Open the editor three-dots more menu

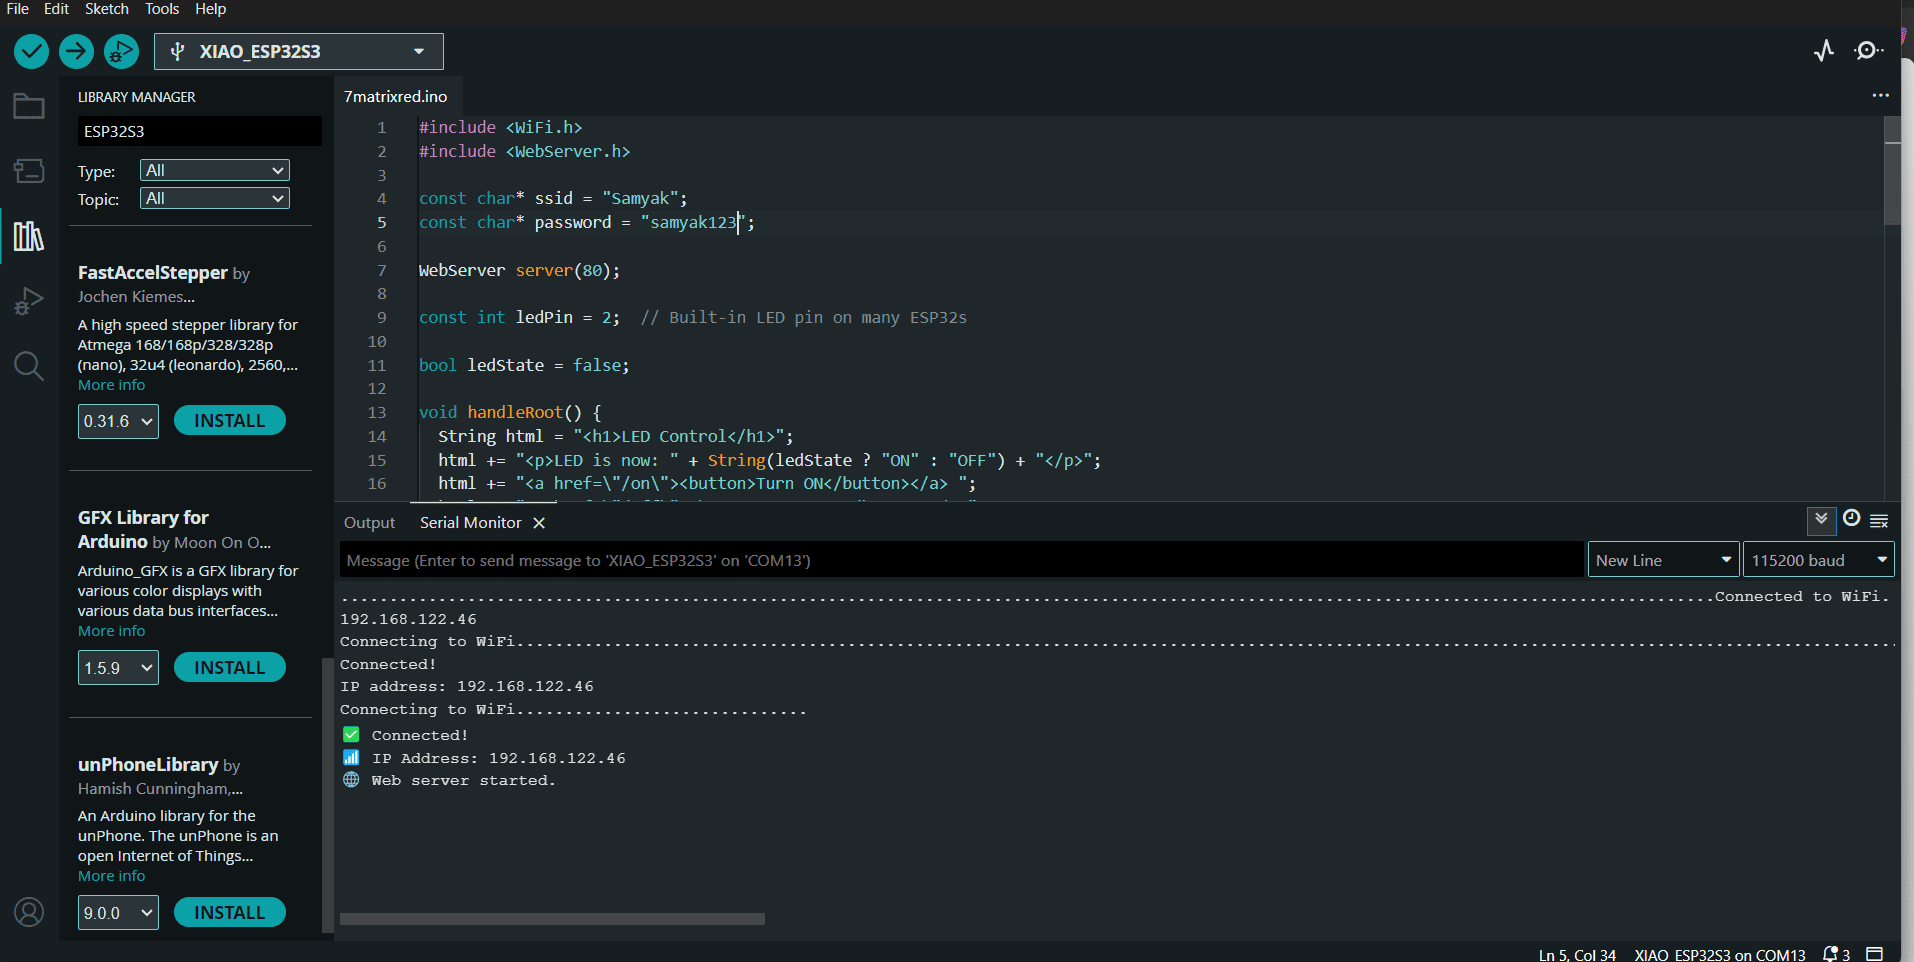coord(1880,96)
